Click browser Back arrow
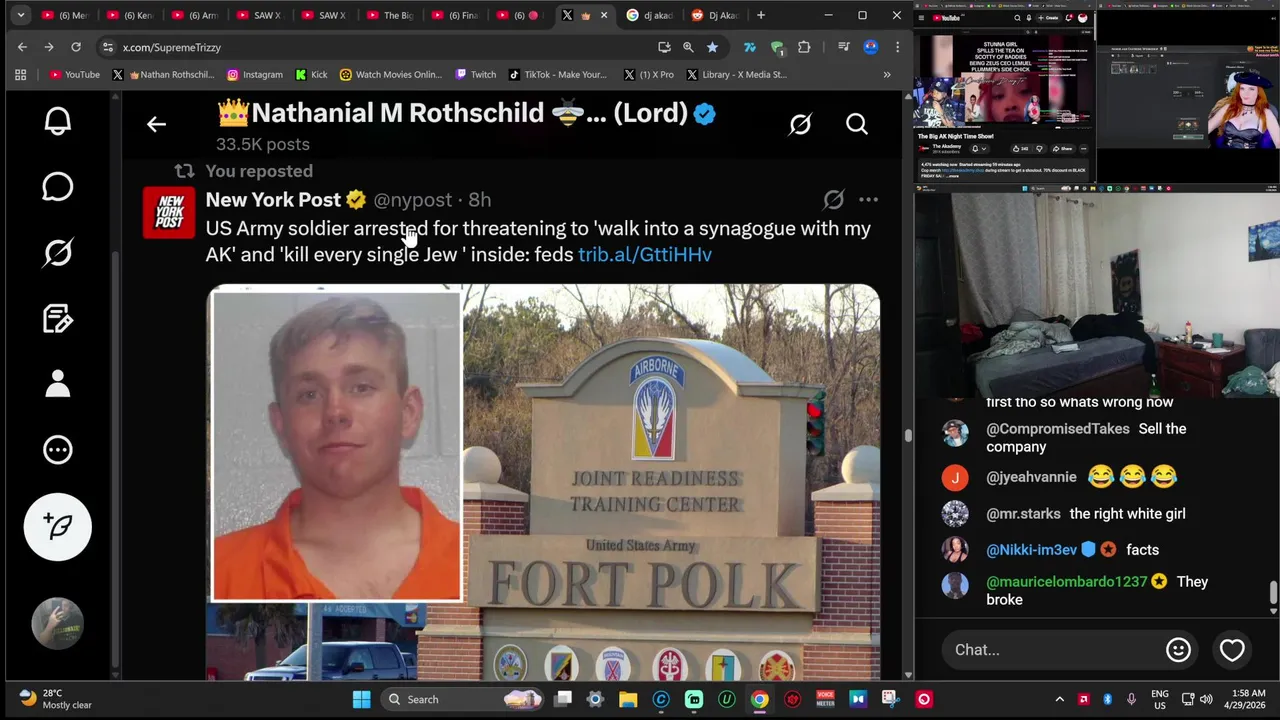 tap(22, 47)
